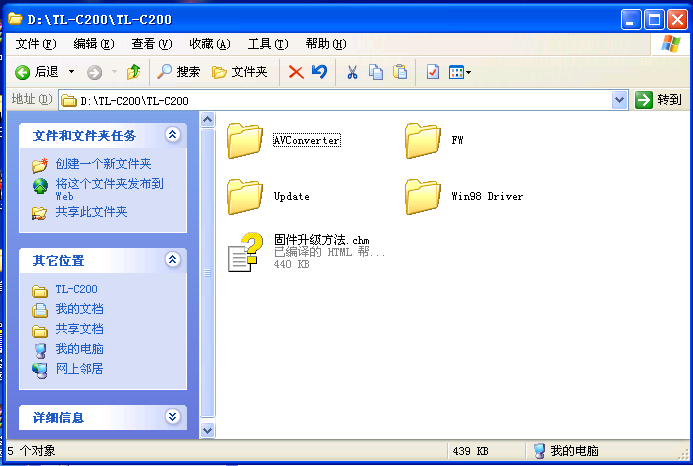Collapse the 文件和文件夹任务 panel

click(172, 134)
